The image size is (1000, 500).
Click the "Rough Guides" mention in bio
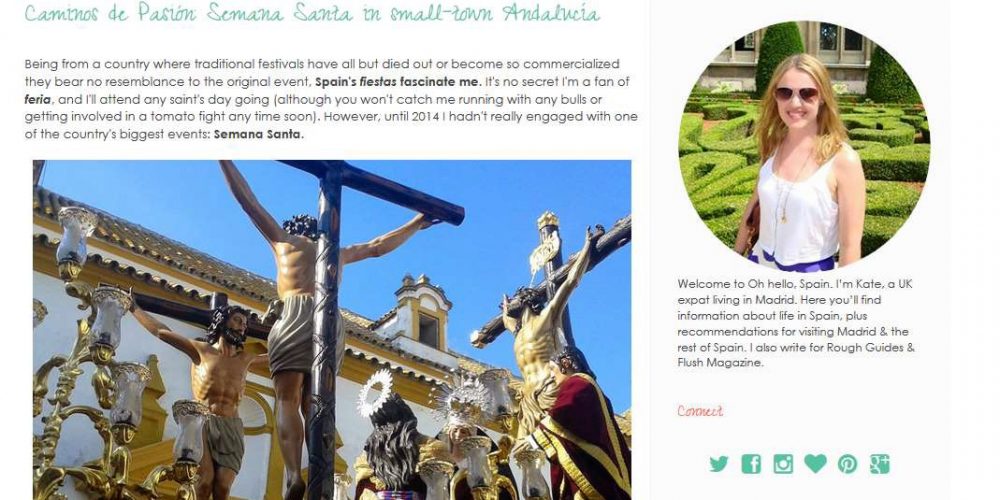point(864,348)
